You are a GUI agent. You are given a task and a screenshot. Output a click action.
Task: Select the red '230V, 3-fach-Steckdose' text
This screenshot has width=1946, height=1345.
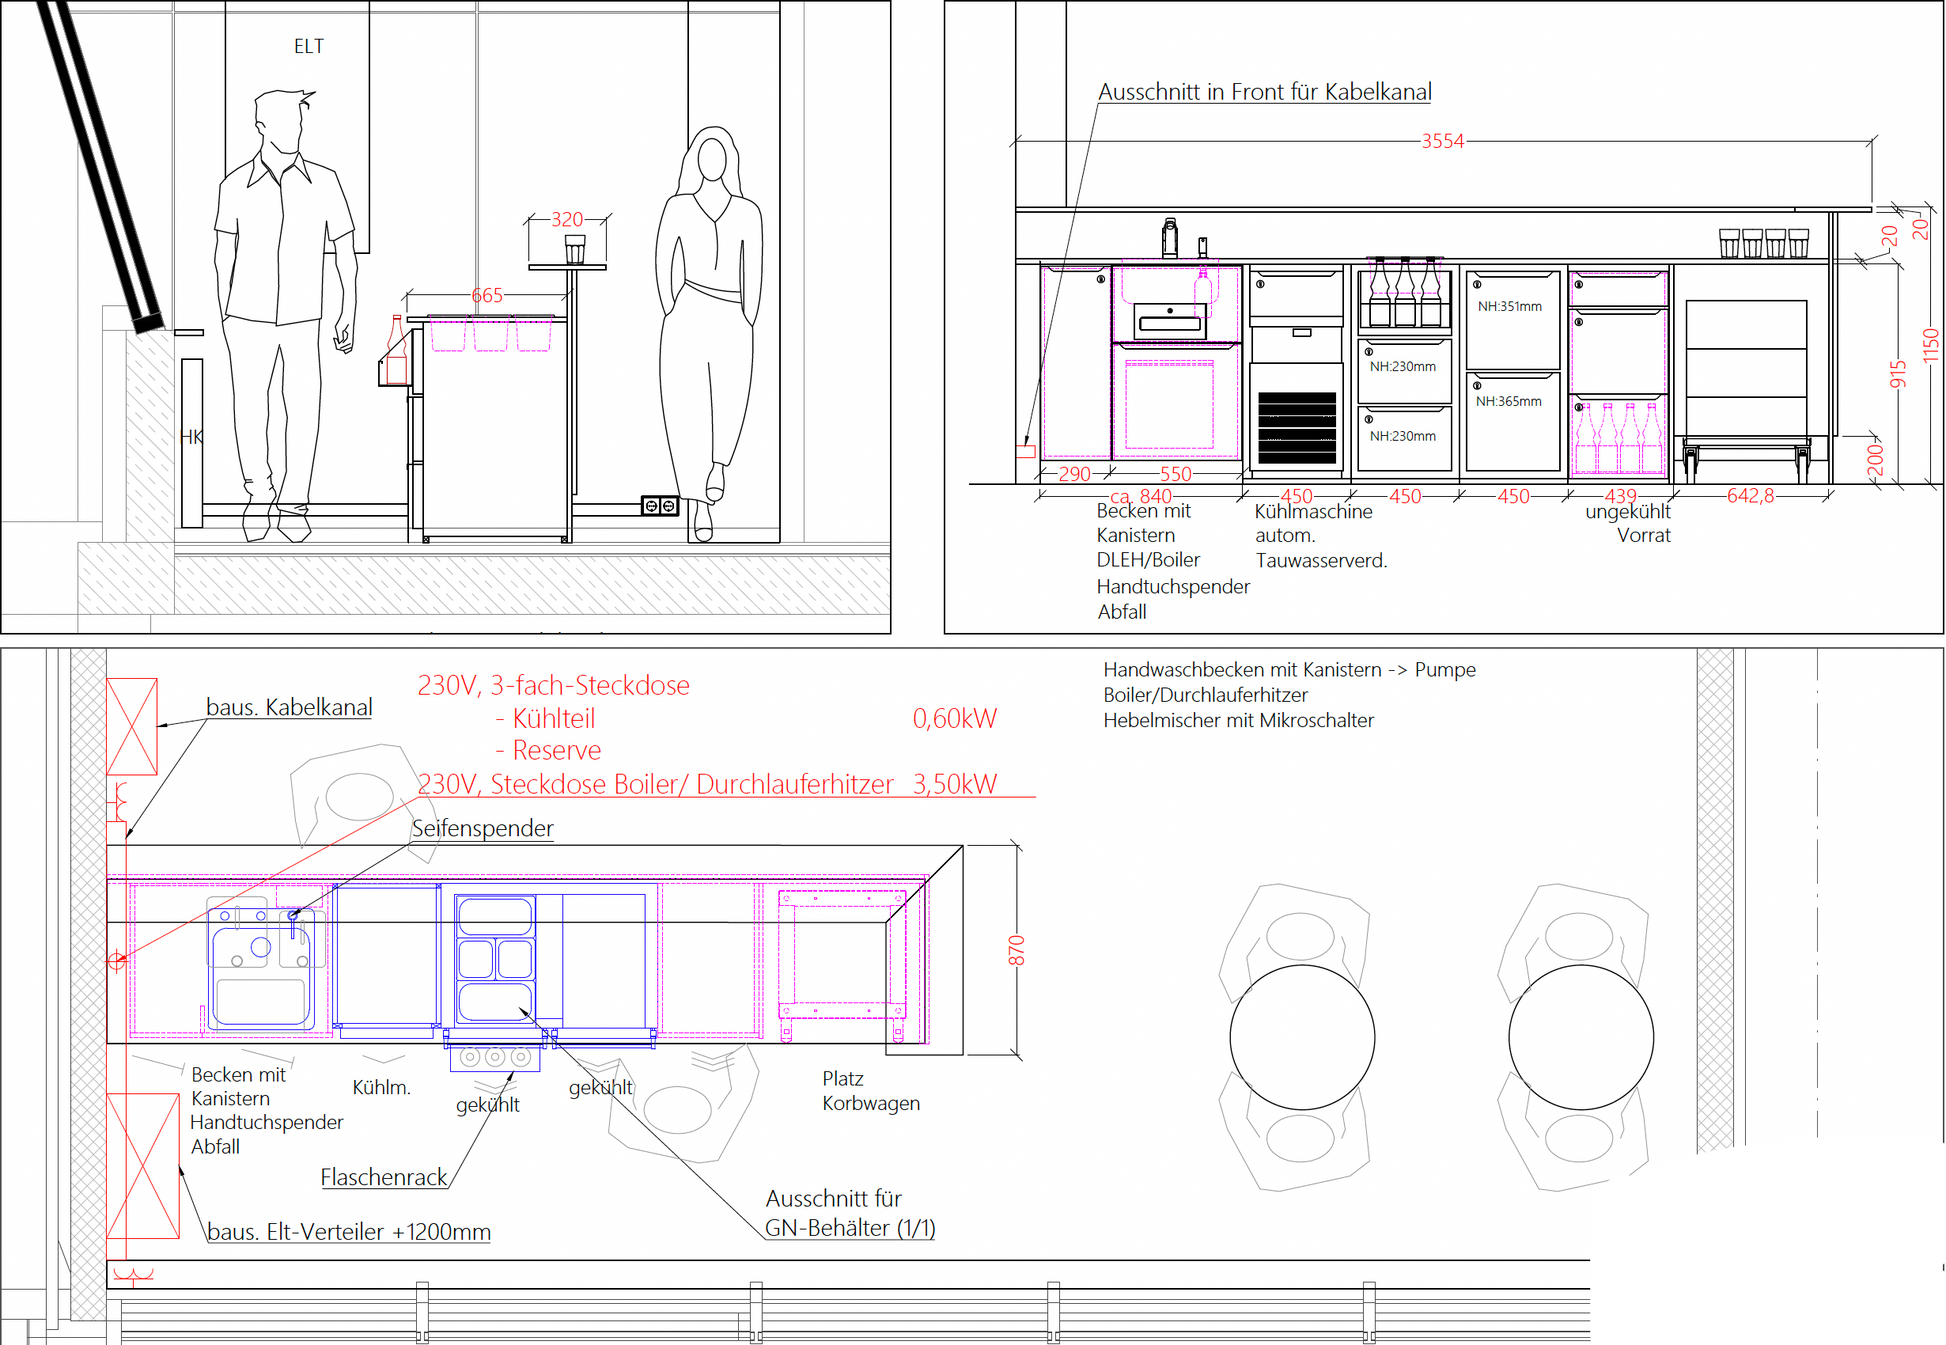tap(553, 685)
